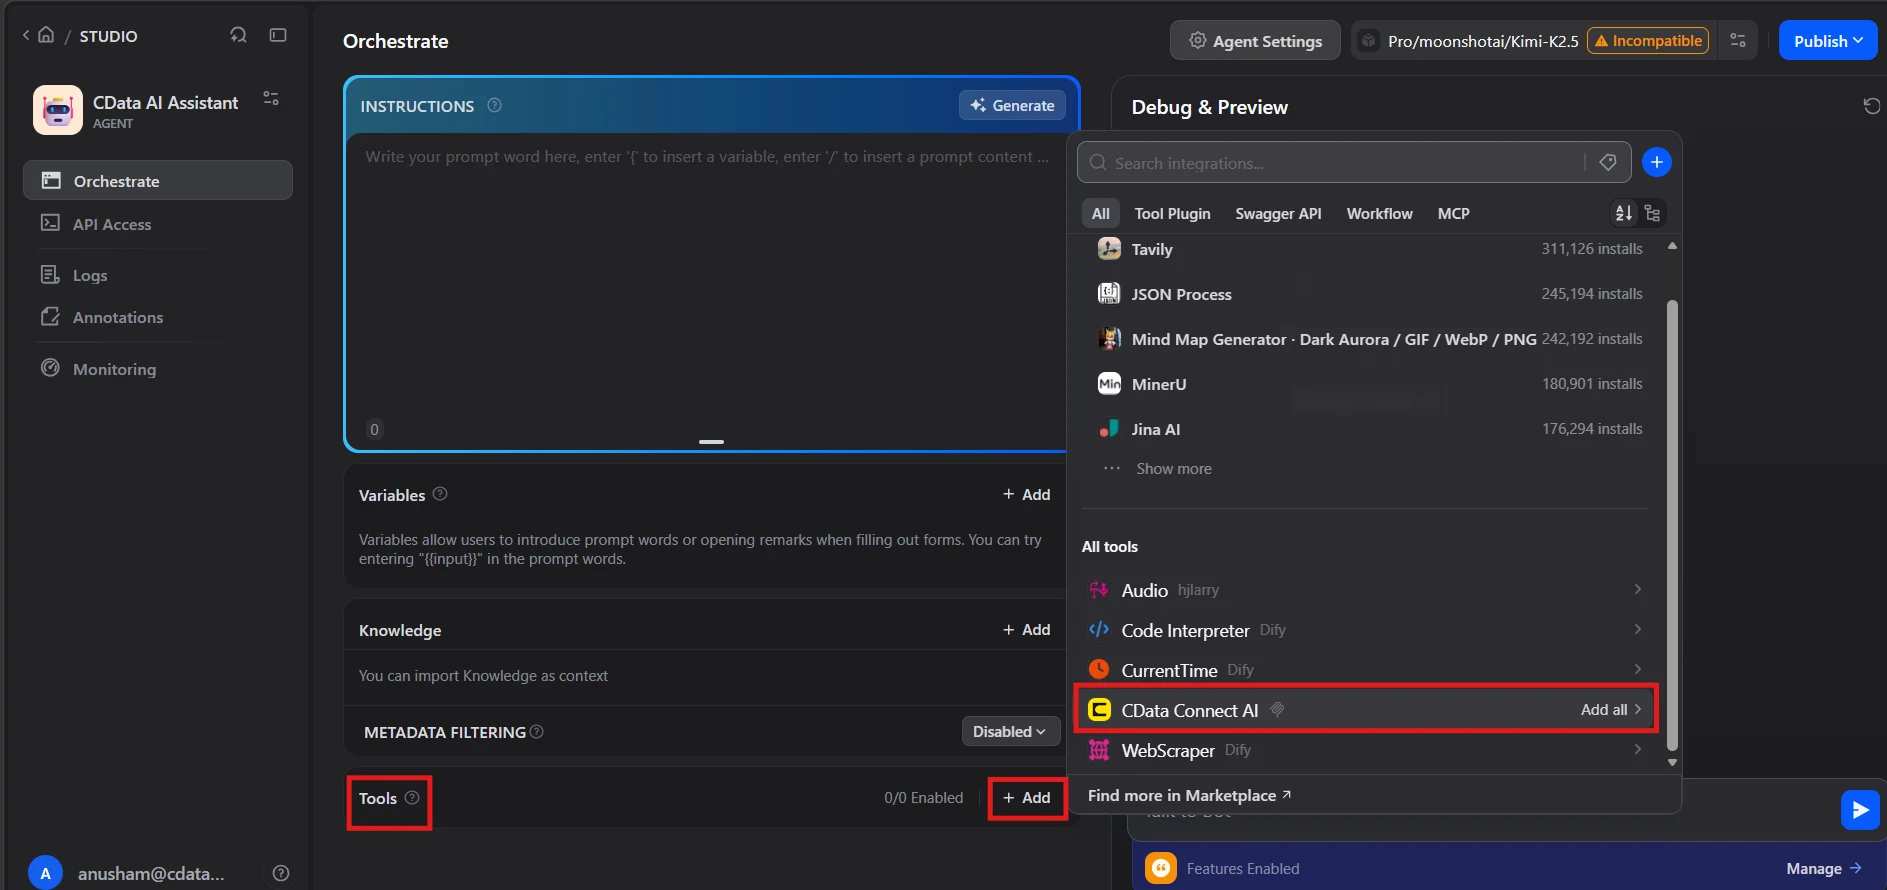Click the model parameters icon next to Incompatible
This screenshot has width=1887, height=890.
coord(1738,41)
